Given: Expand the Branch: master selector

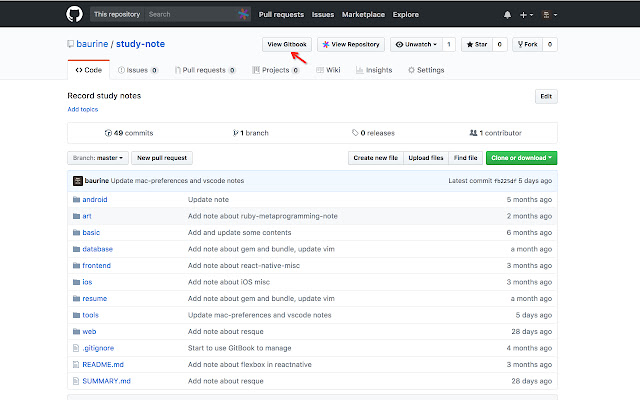Looking at the screenshot, I should click(x=97, y=158).
